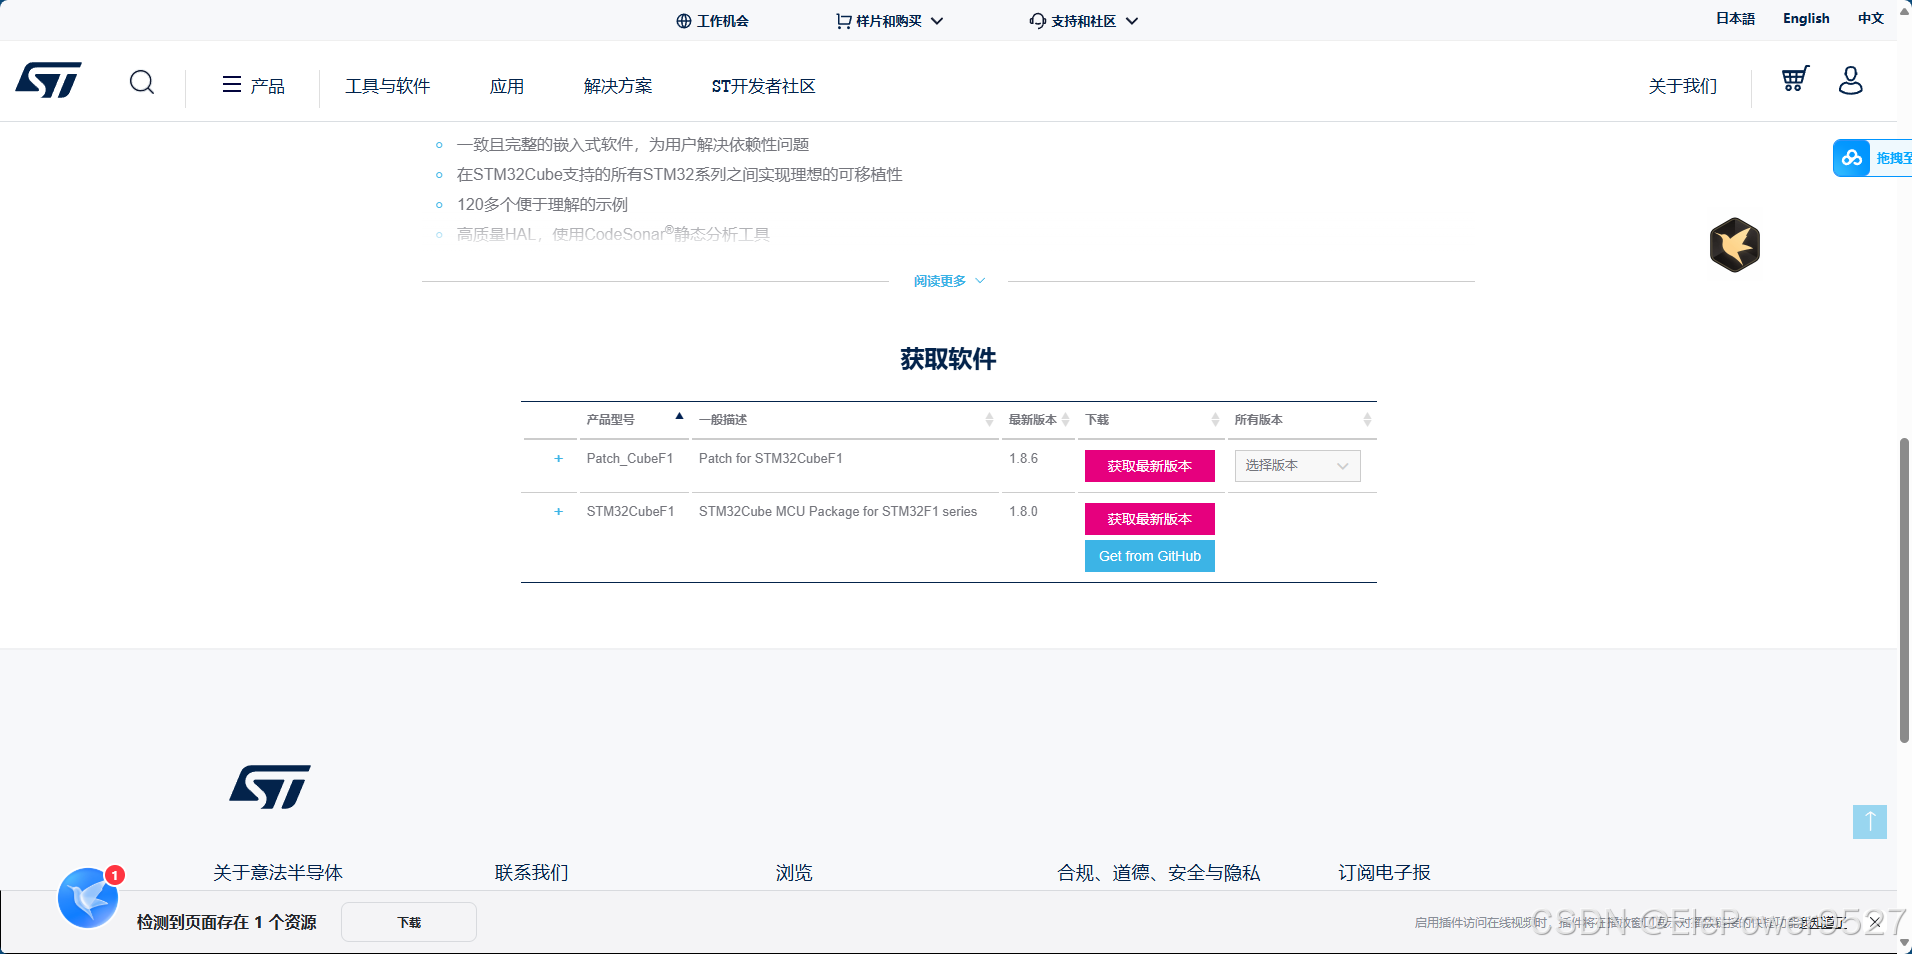Image resolution: width=1912 pixels, height=954 pixels.
Task: Click the blue bird downloader icon
Action: click(x=88, y=898)
